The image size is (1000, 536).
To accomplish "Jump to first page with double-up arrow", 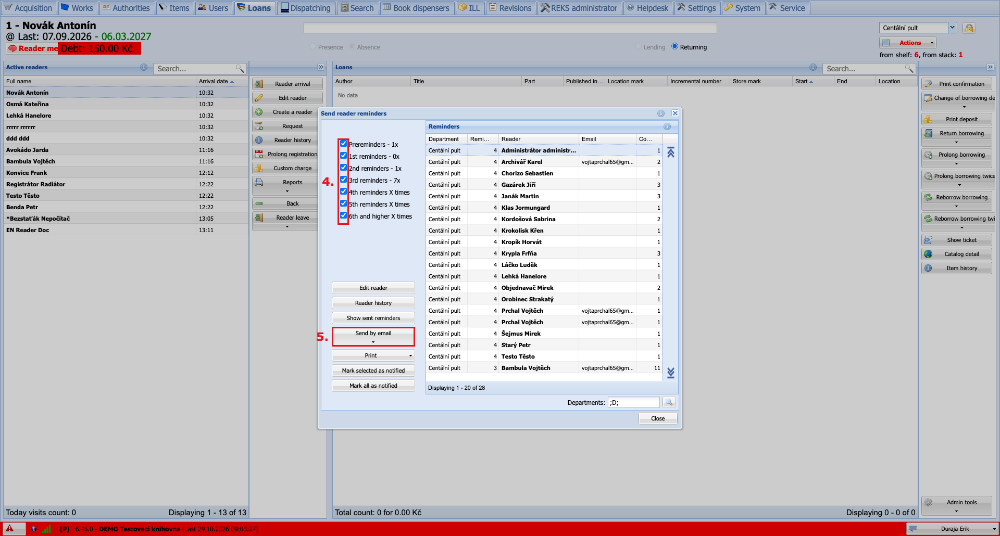I will (670, 152).
